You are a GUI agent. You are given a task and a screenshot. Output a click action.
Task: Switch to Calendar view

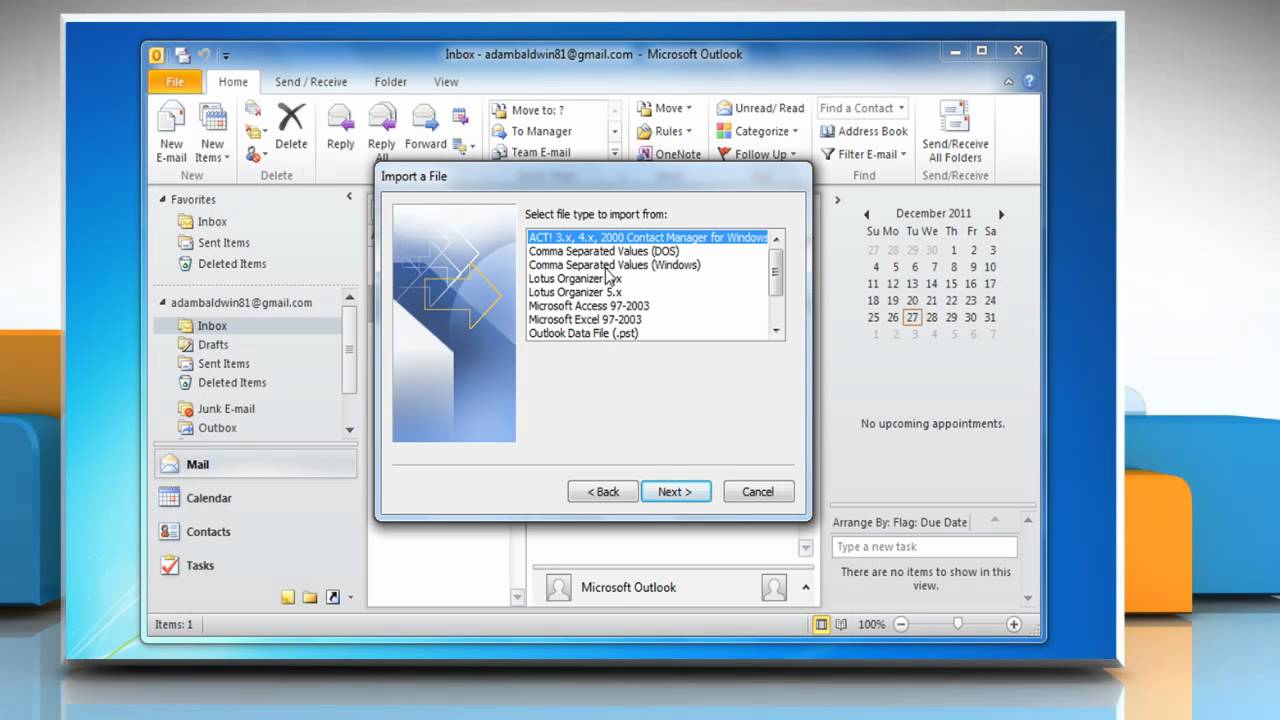pyautogui.click(x=254, y=498)
